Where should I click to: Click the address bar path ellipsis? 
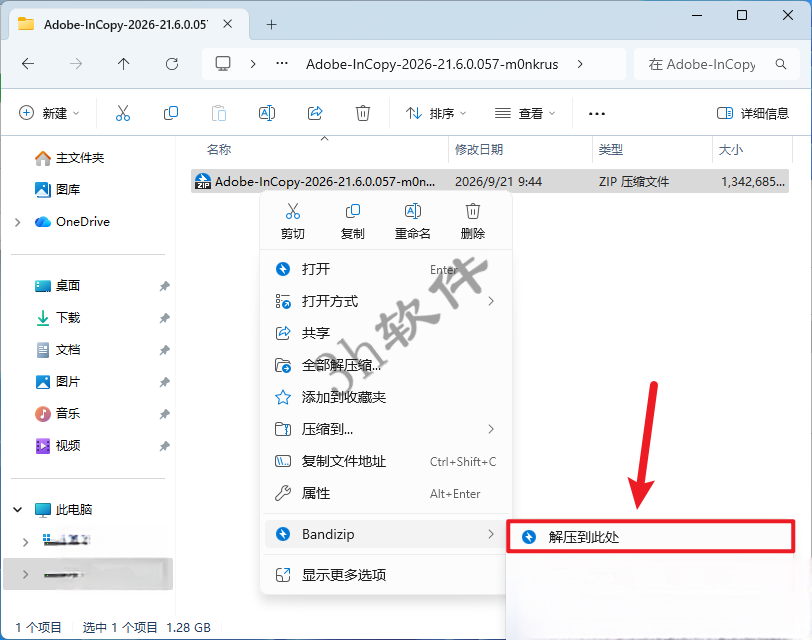pos(282,63)
